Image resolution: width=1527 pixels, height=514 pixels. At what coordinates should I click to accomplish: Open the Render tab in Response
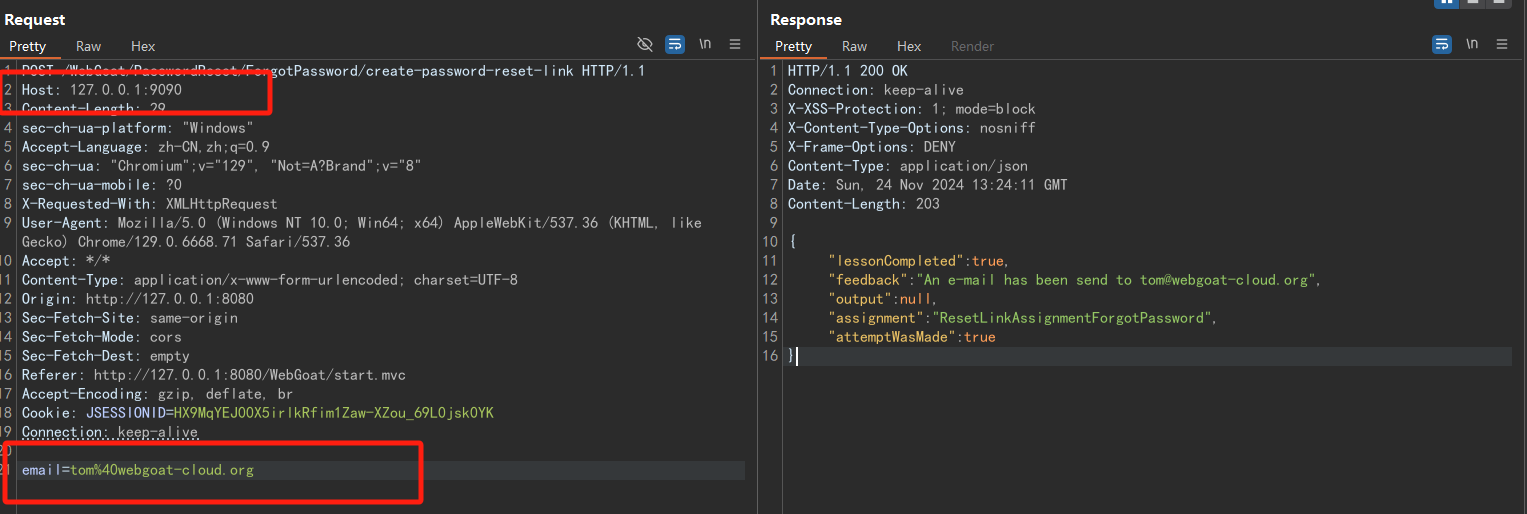coord(972,46)
